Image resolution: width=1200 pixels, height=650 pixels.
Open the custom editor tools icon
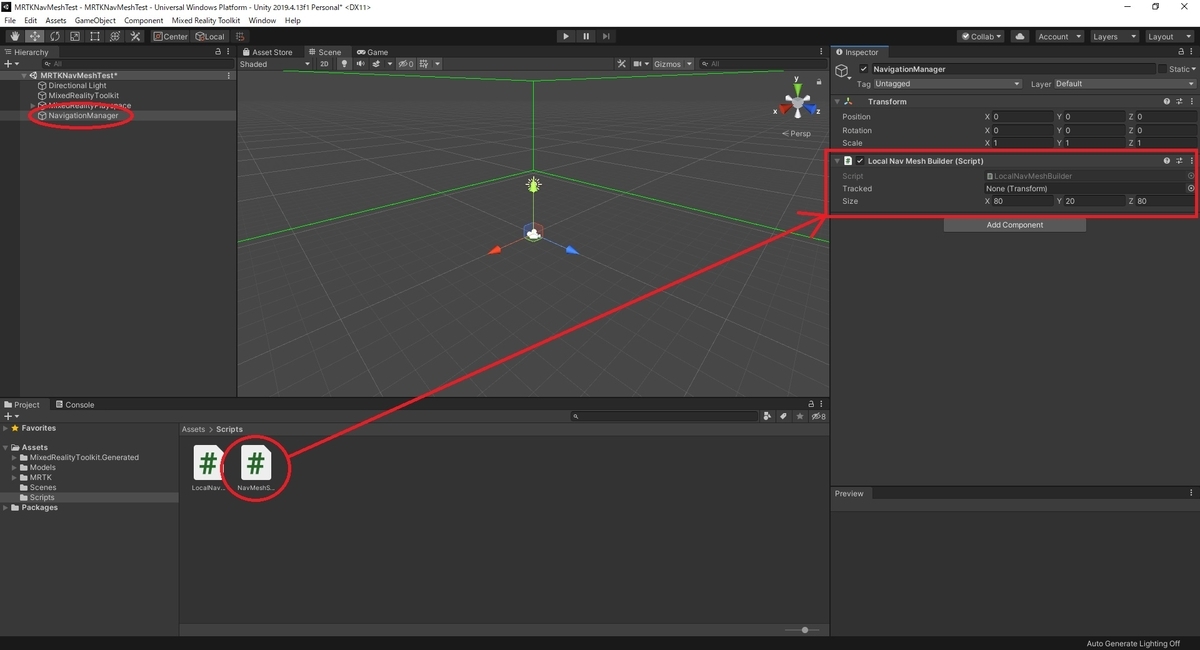pos(134,36)
